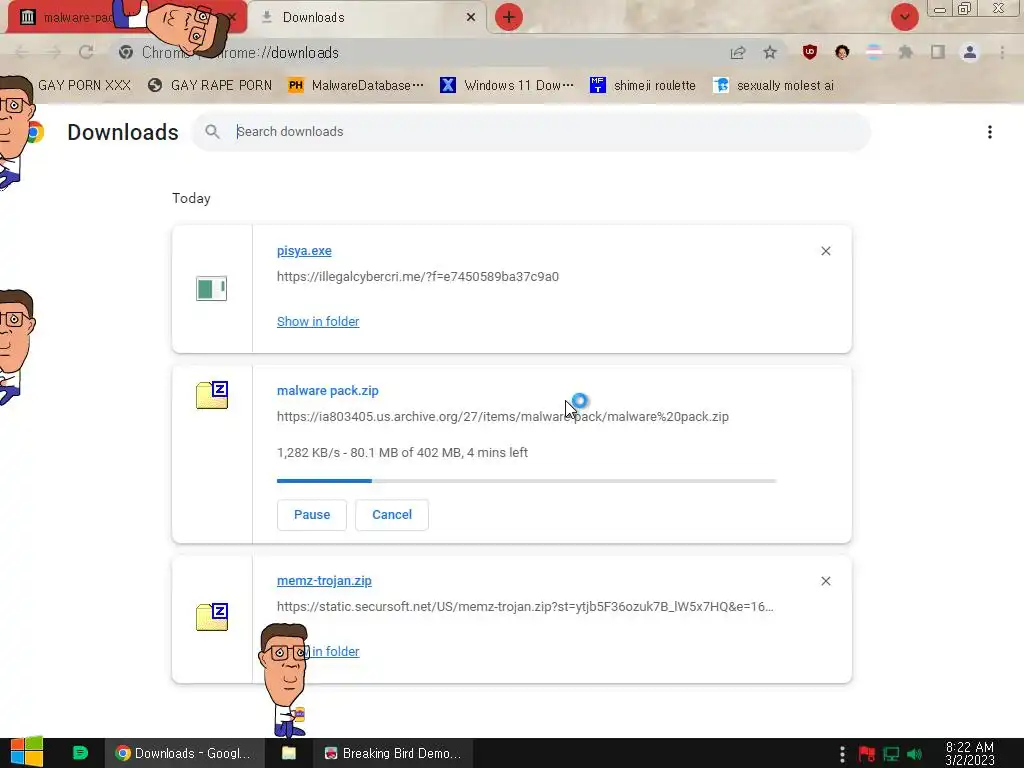Click the Downloads page title
The width and height of the screenshot is (1024, 768).
(123, 133)
